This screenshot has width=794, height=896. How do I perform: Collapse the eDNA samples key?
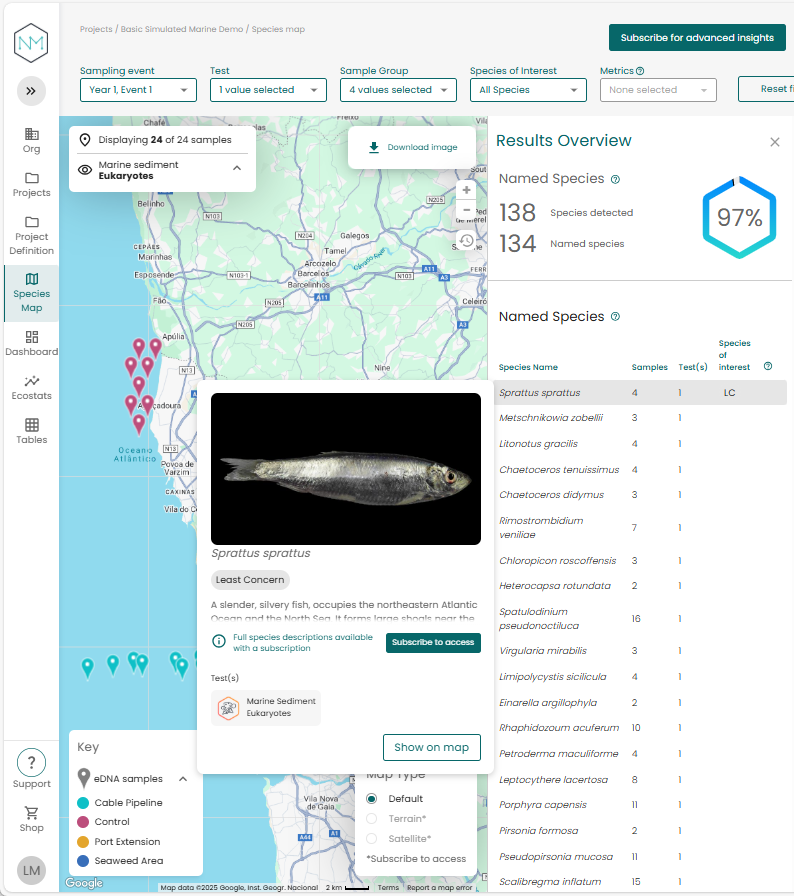[183, 779]
